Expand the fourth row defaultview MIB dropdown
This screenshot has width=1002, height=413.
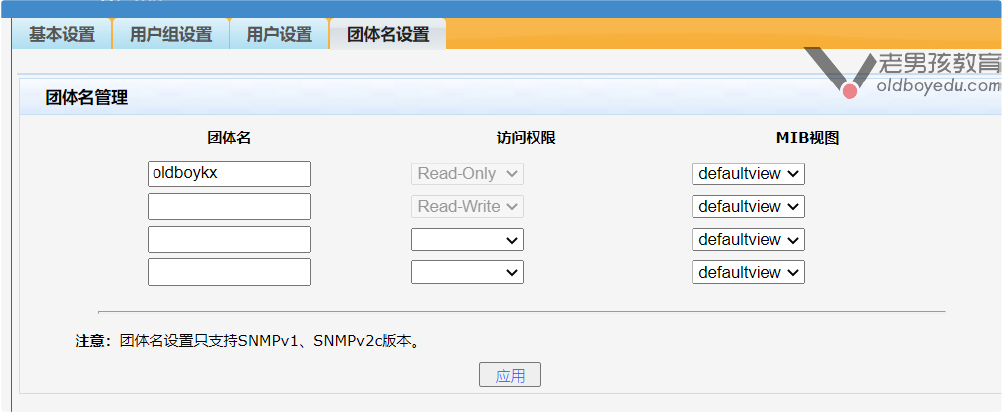(748, 272)
